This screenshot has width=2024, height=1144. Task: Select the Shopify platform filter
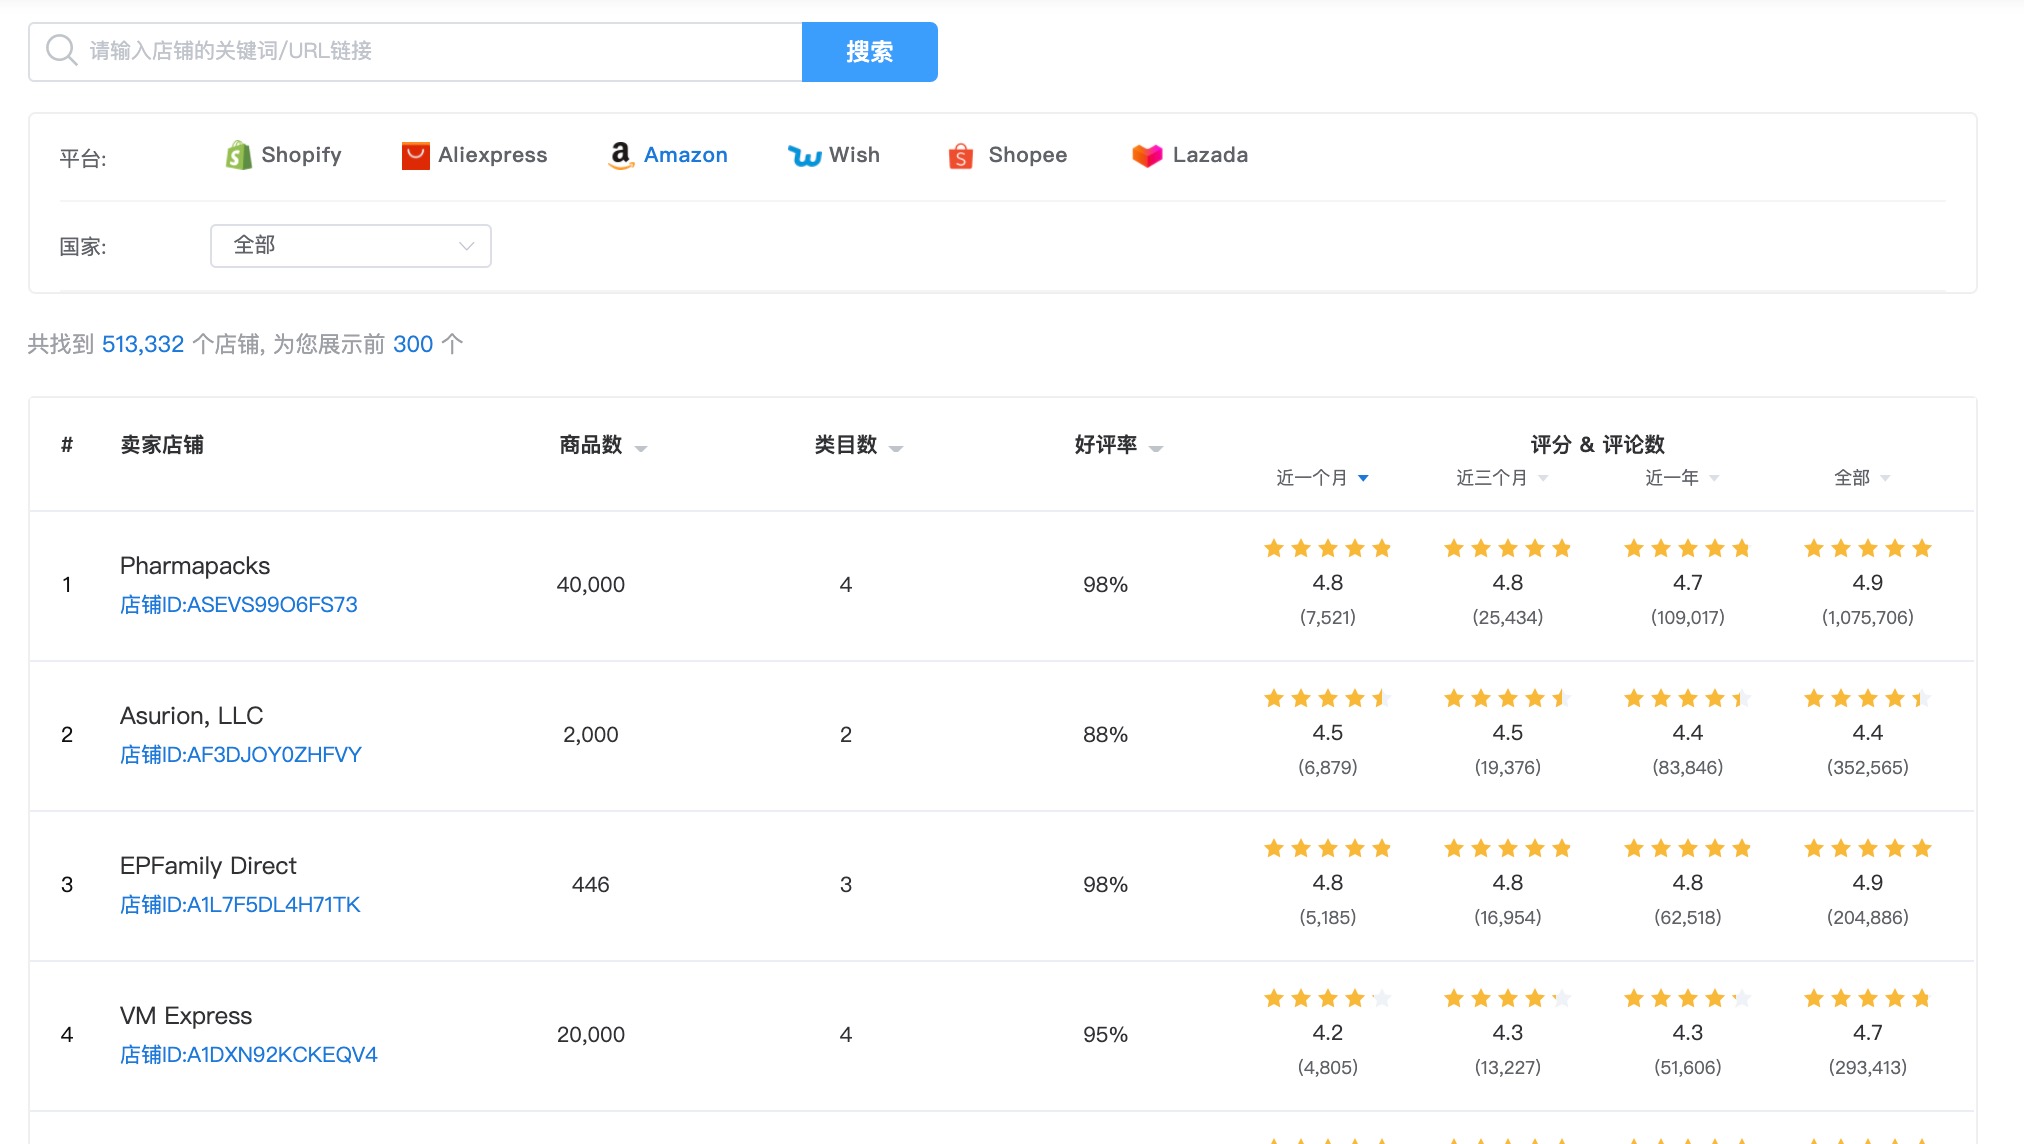pyautogui.click(x=284, y=155)
